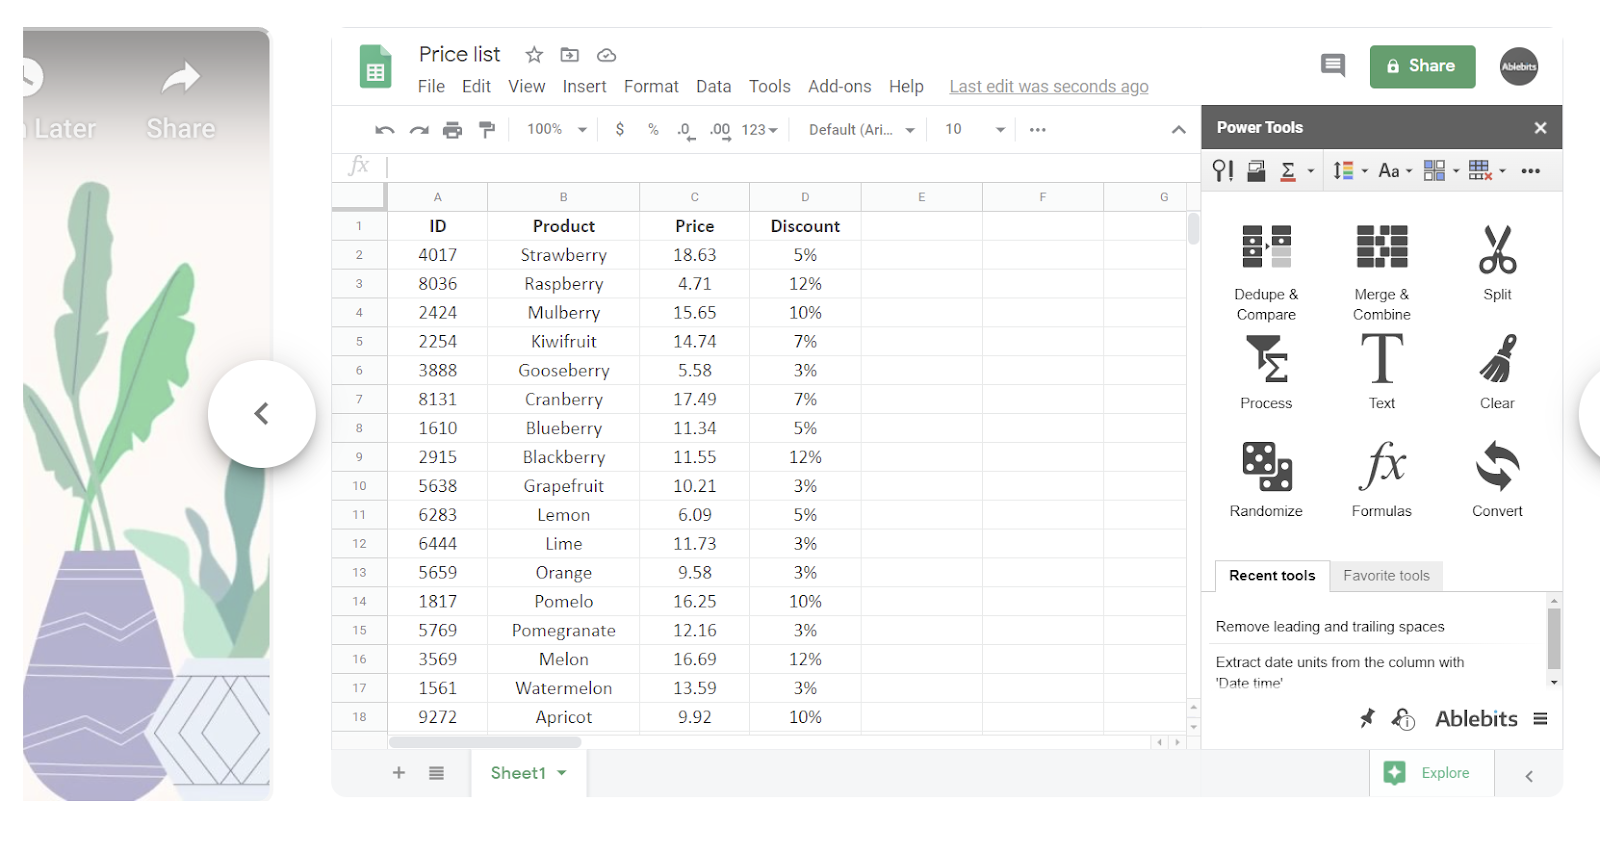The image size is (1600, 853).
Task: Open Last edit was seconds ago link
Action: coord(1048,87)
